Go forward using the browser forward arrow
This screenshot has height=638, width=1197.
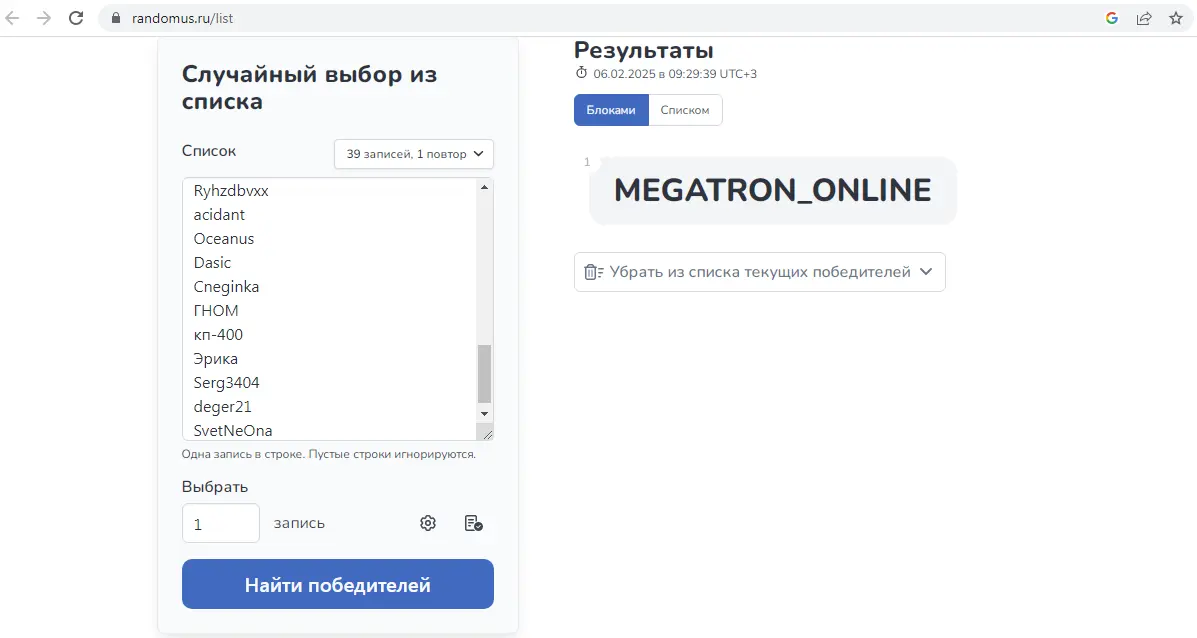tap(44, 18)
